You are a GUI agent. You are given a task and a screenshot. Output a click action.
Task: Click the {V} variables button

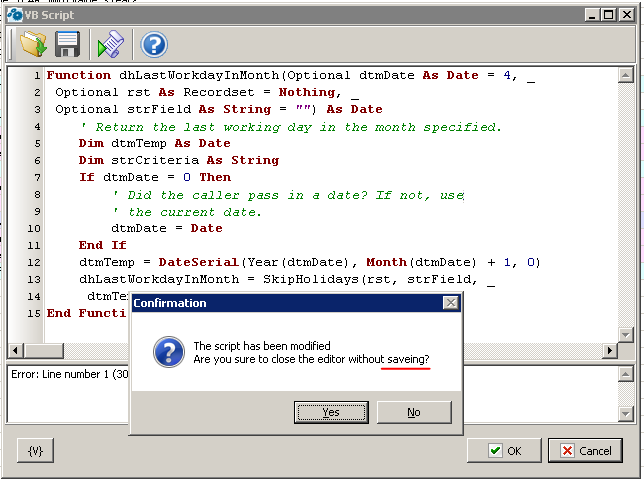click(36, 451)
